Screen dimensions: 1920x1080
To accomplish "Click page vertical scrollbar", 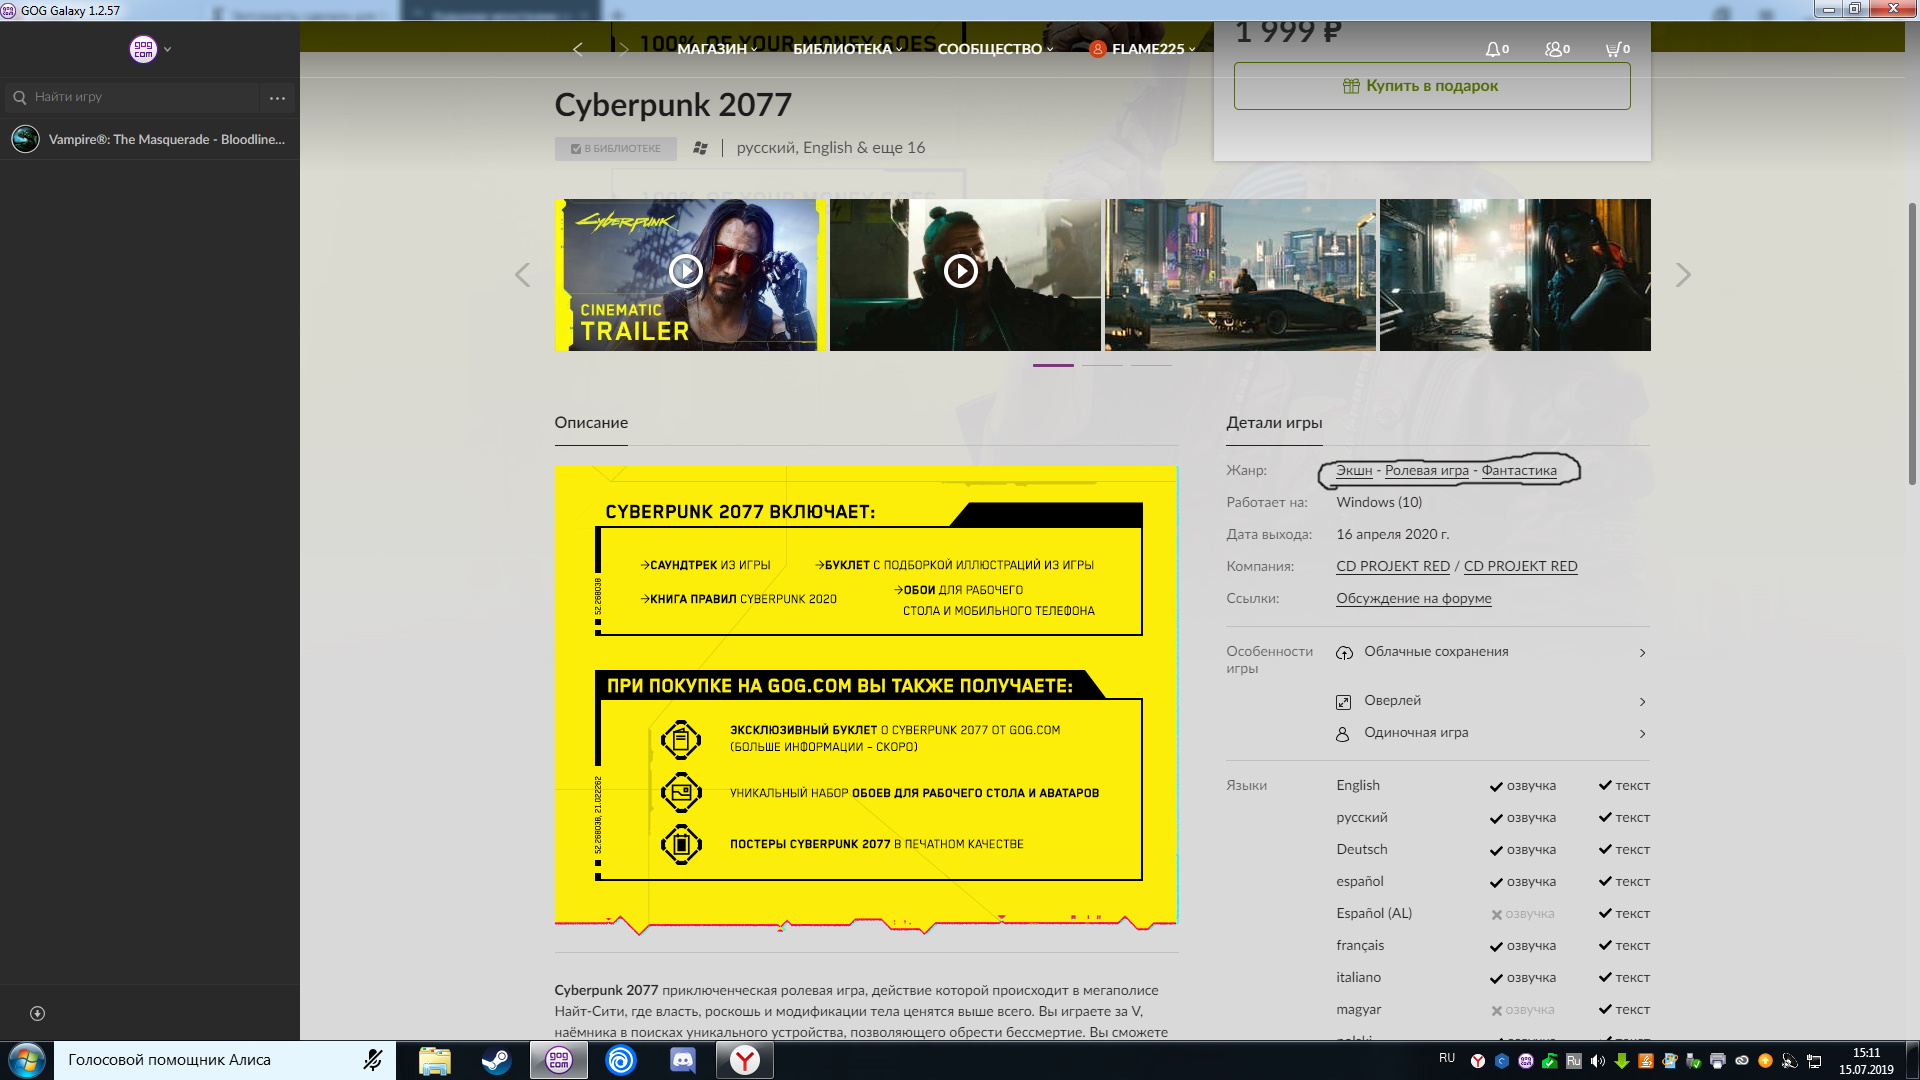I will tap(1912, 345).
